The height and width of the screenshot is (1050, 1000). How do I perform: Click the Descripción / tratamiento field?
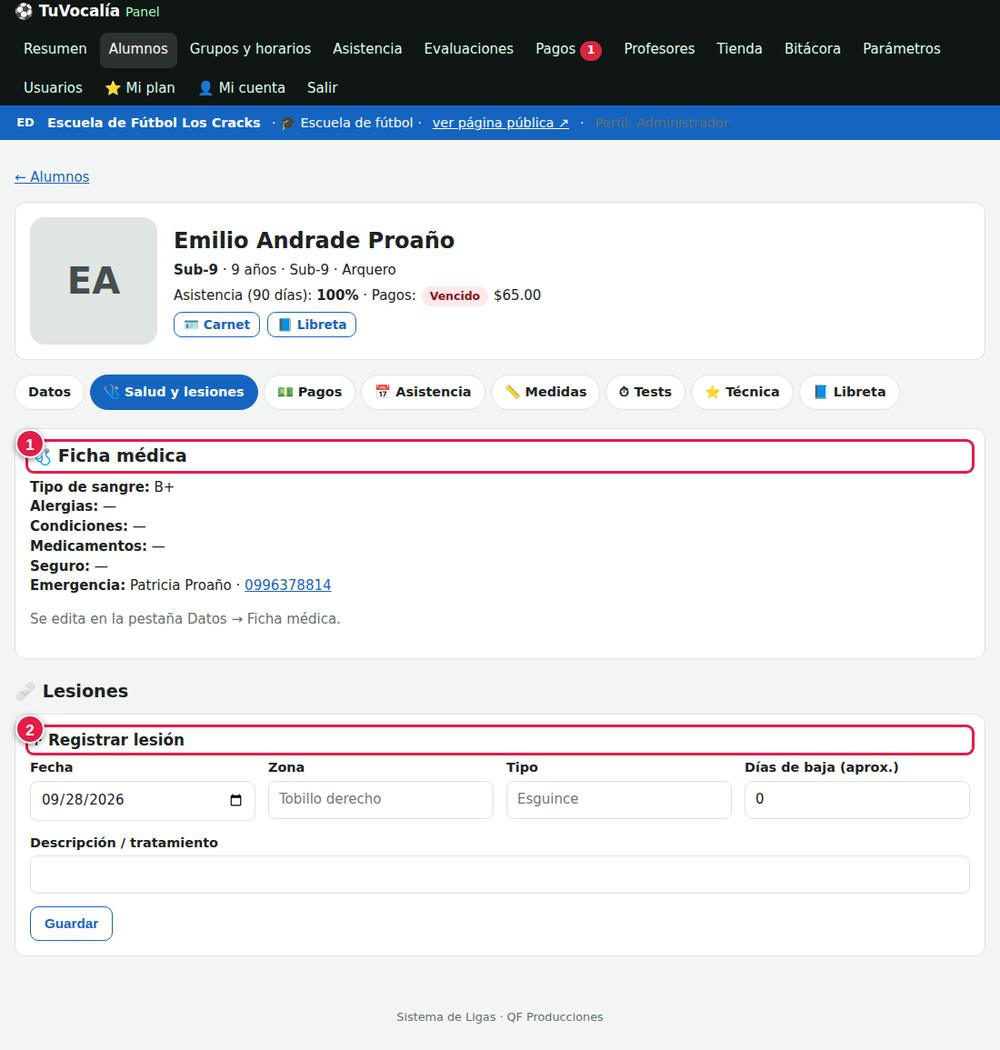pyautogui.click(x=500, y=875)
